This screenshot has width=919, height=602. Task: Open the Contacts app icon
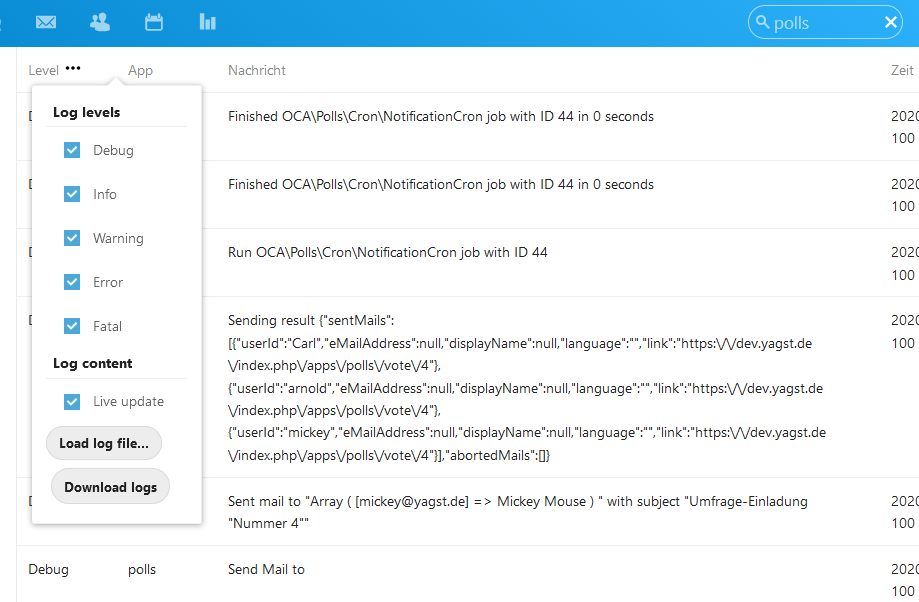[x=100, y=22]
